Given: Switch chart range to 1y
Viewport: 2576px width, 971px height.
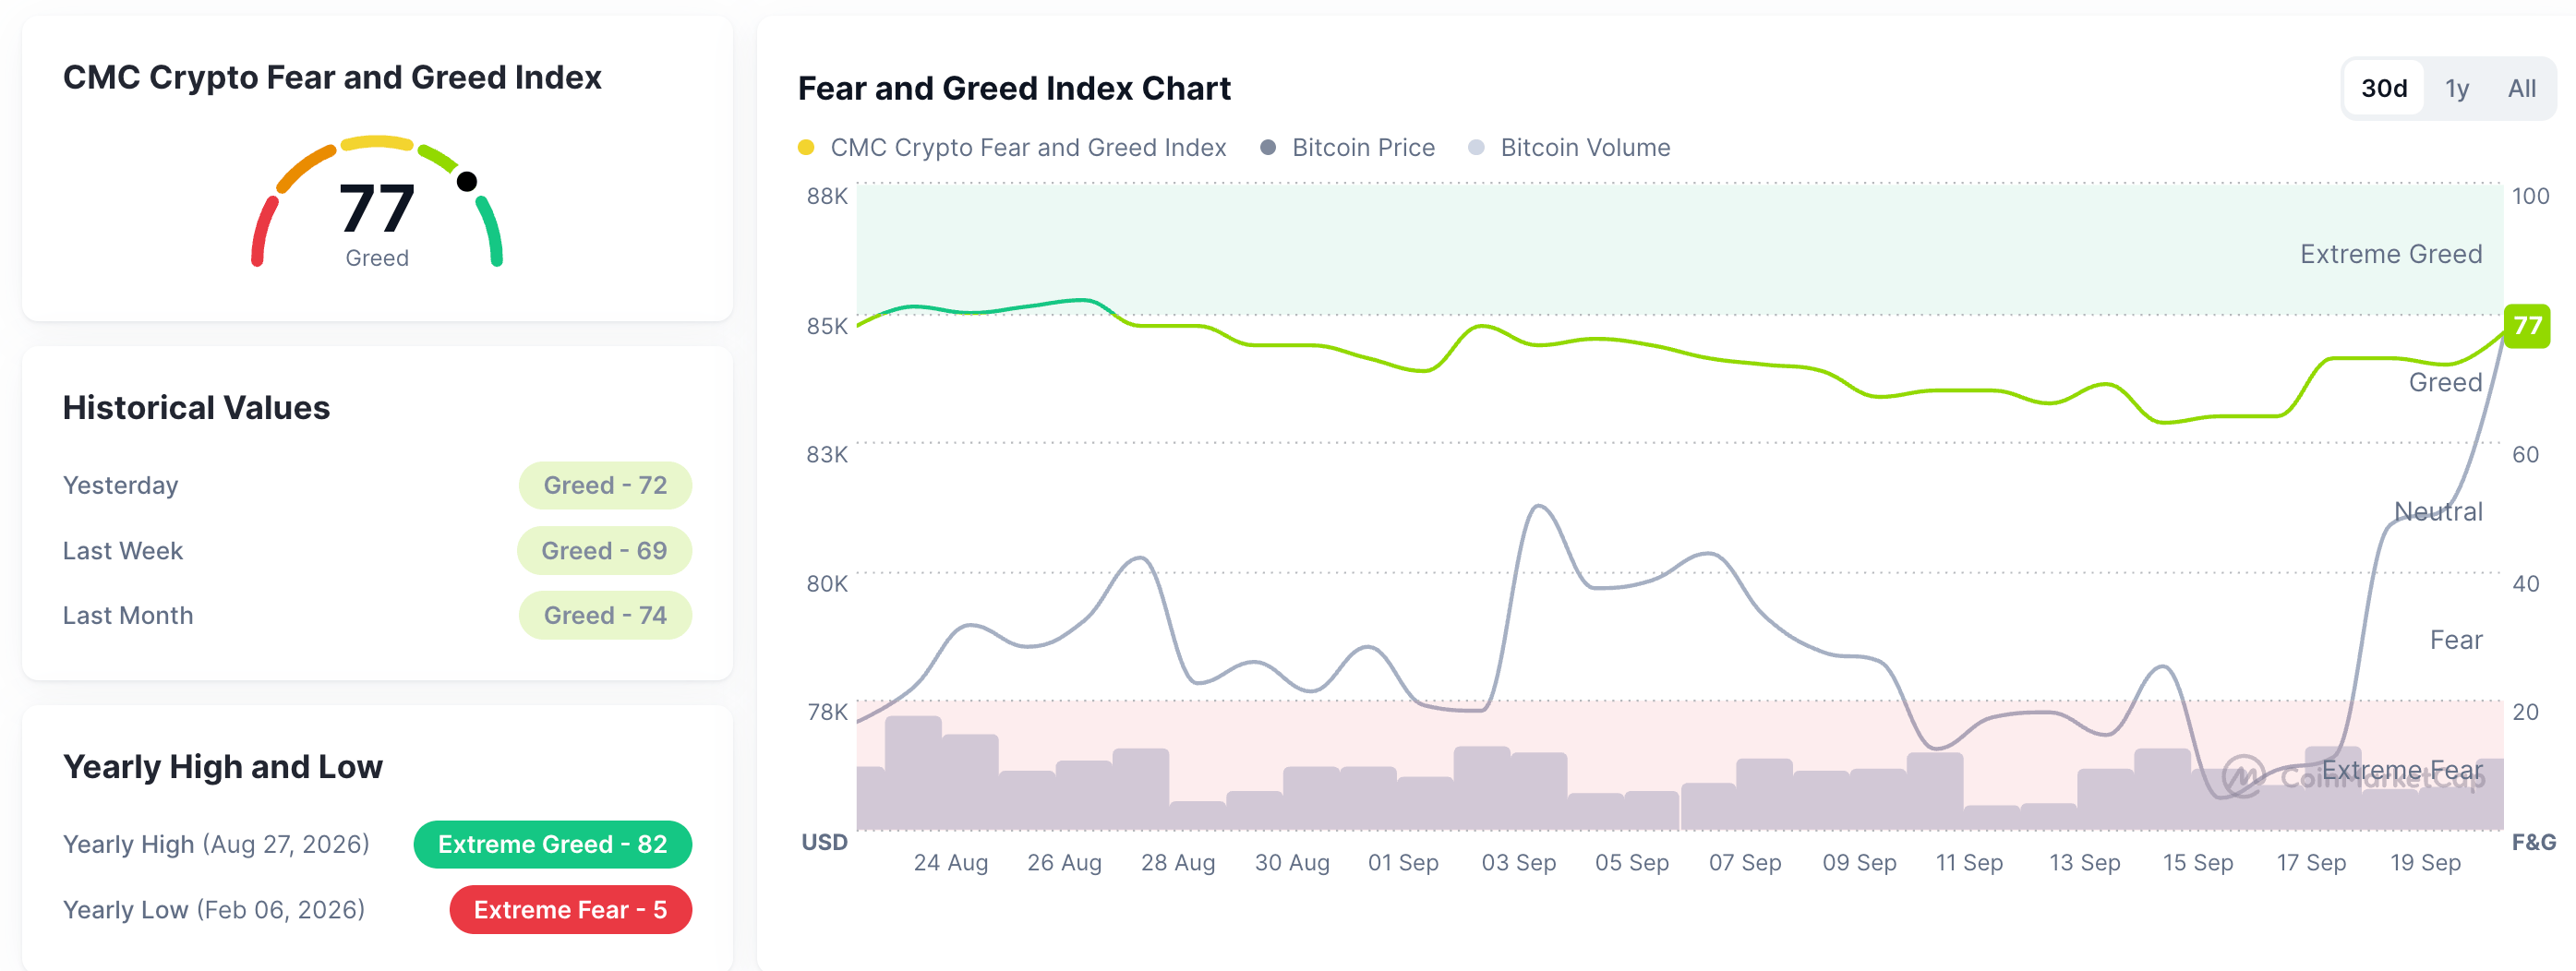Looking at the screenshot, I should pyautogui.click(x=2457, y=88).
